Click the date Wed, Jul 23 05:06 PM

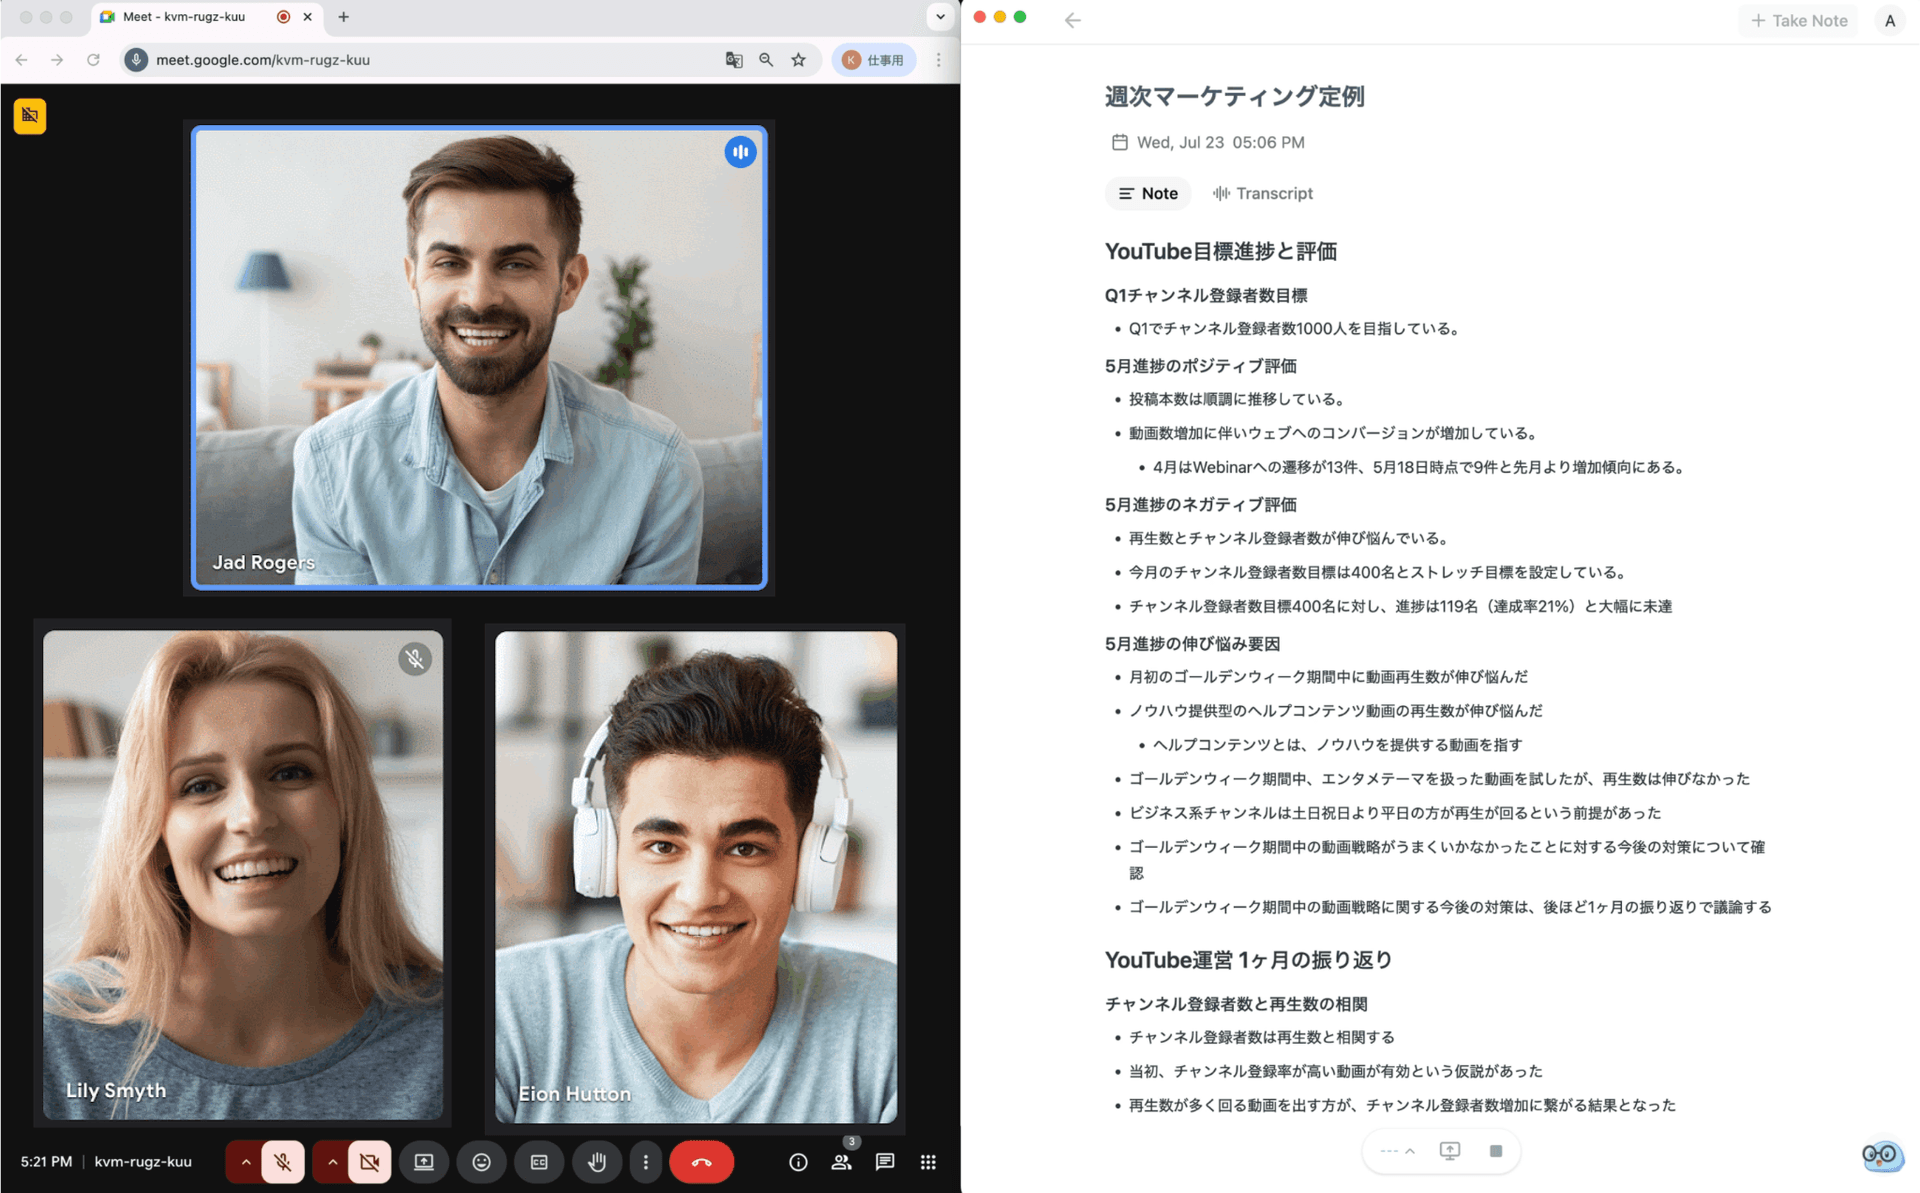tap(1220, 142)
